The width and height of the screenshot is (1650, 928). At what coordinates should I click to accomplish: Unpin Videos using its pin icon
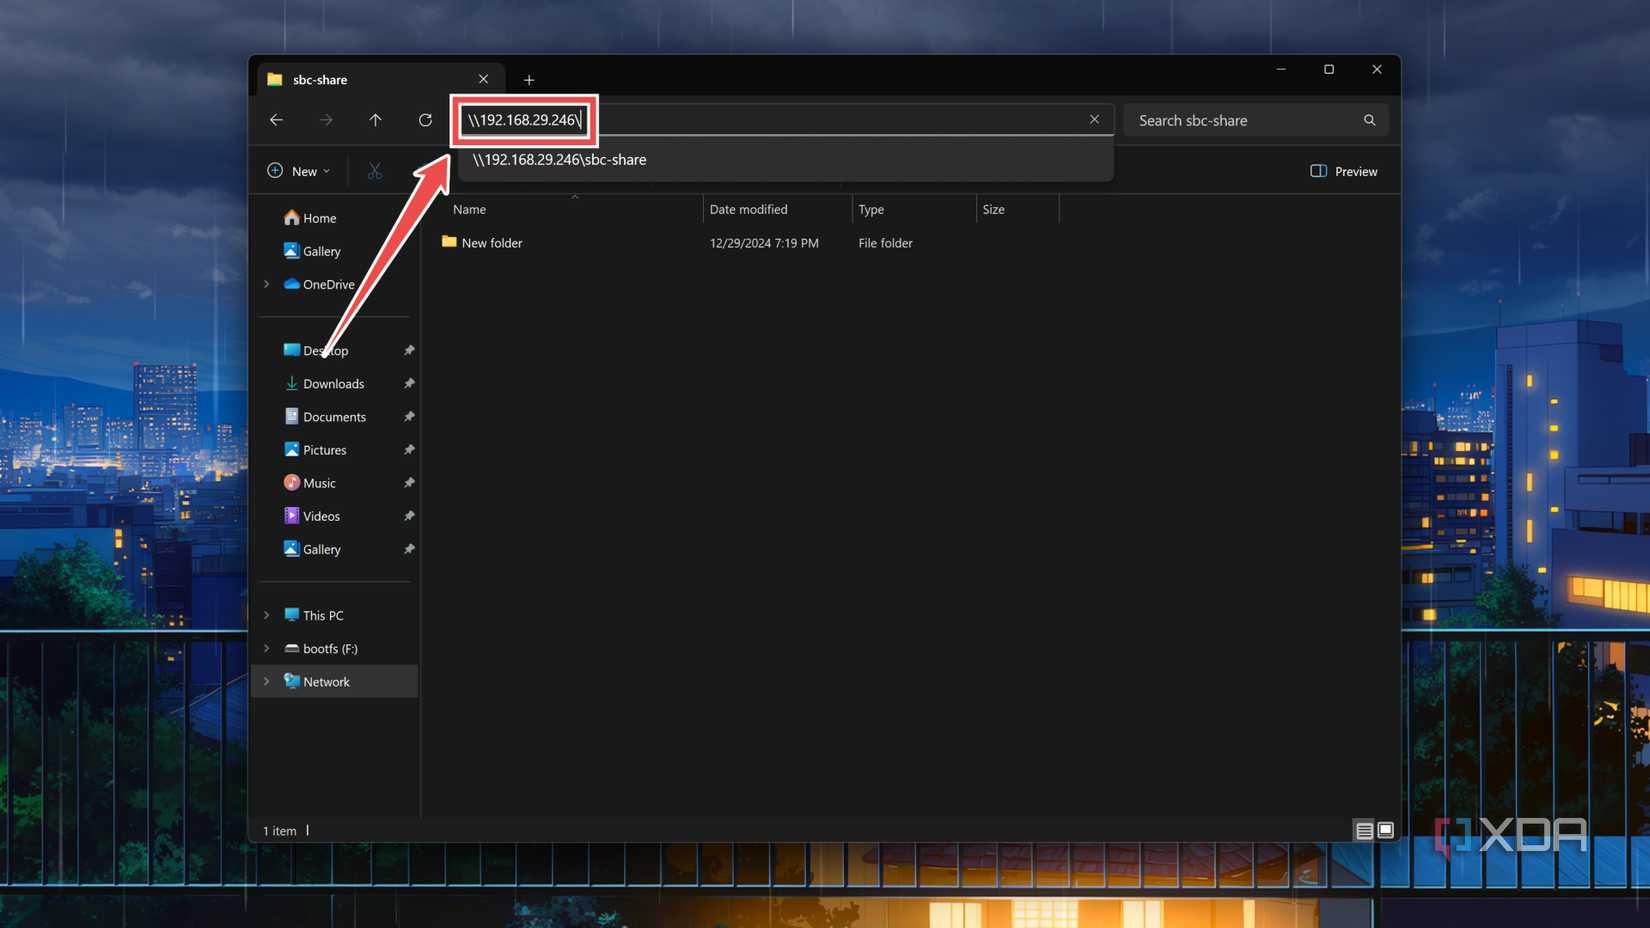coord(408,516)
